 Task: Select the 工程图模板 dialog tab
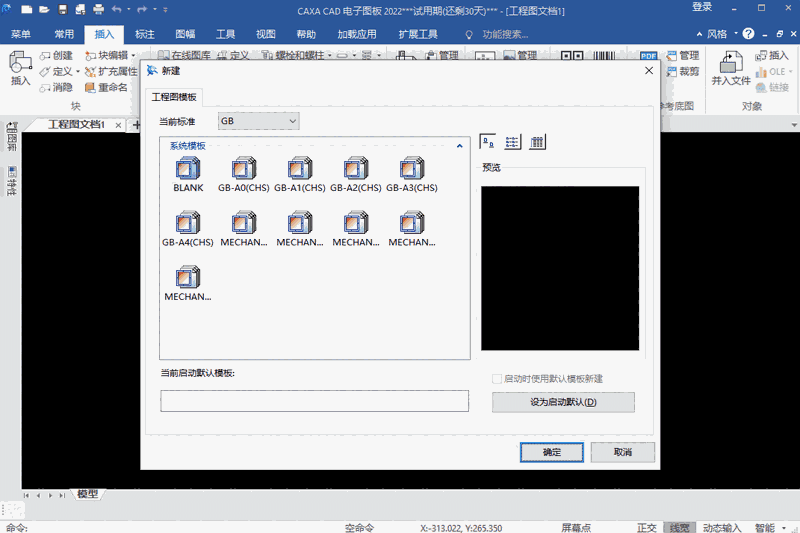(x=174, y=97)
